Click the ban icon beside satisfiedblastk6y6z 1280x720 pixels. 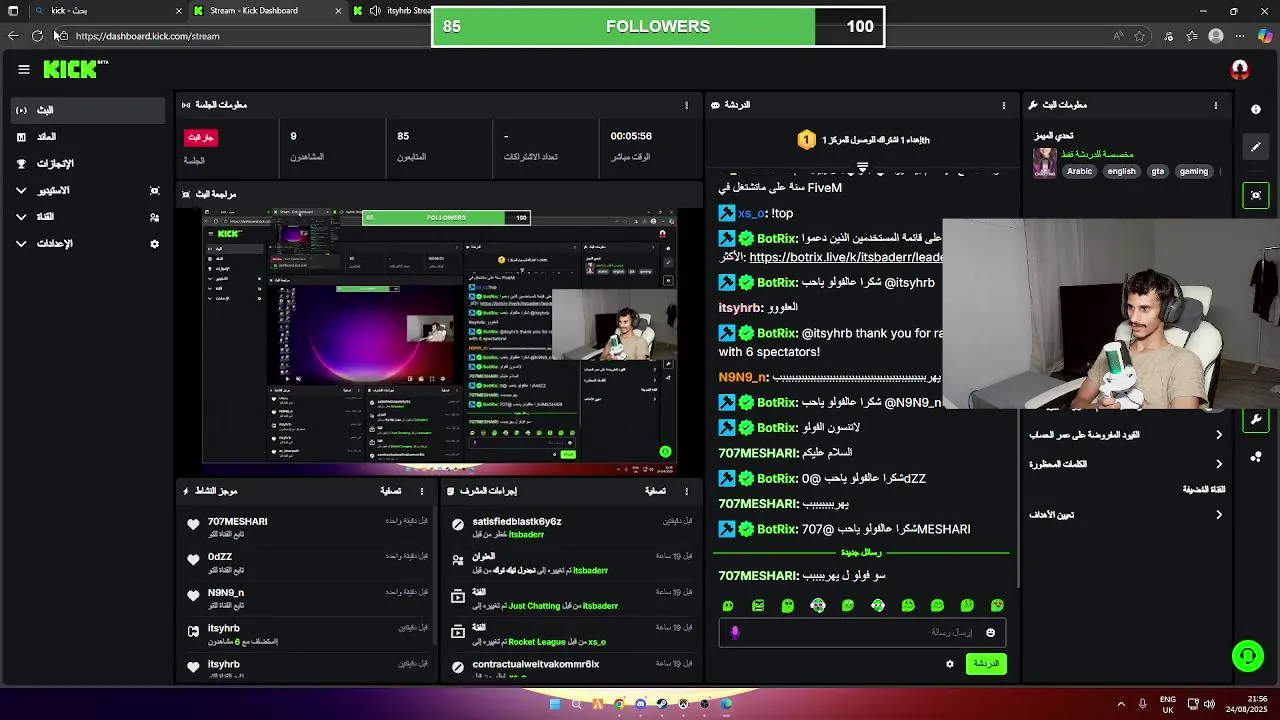(x=458, y=524)
